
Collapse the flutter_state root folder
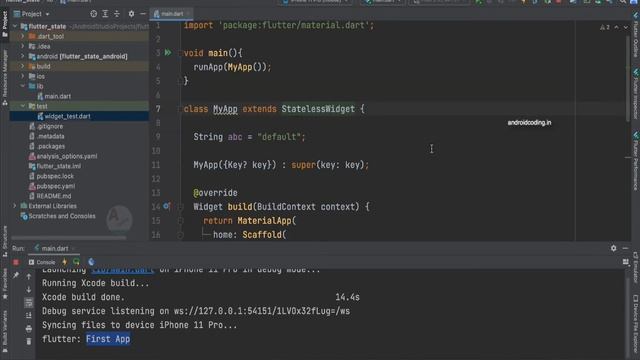[x=15, y=27]
